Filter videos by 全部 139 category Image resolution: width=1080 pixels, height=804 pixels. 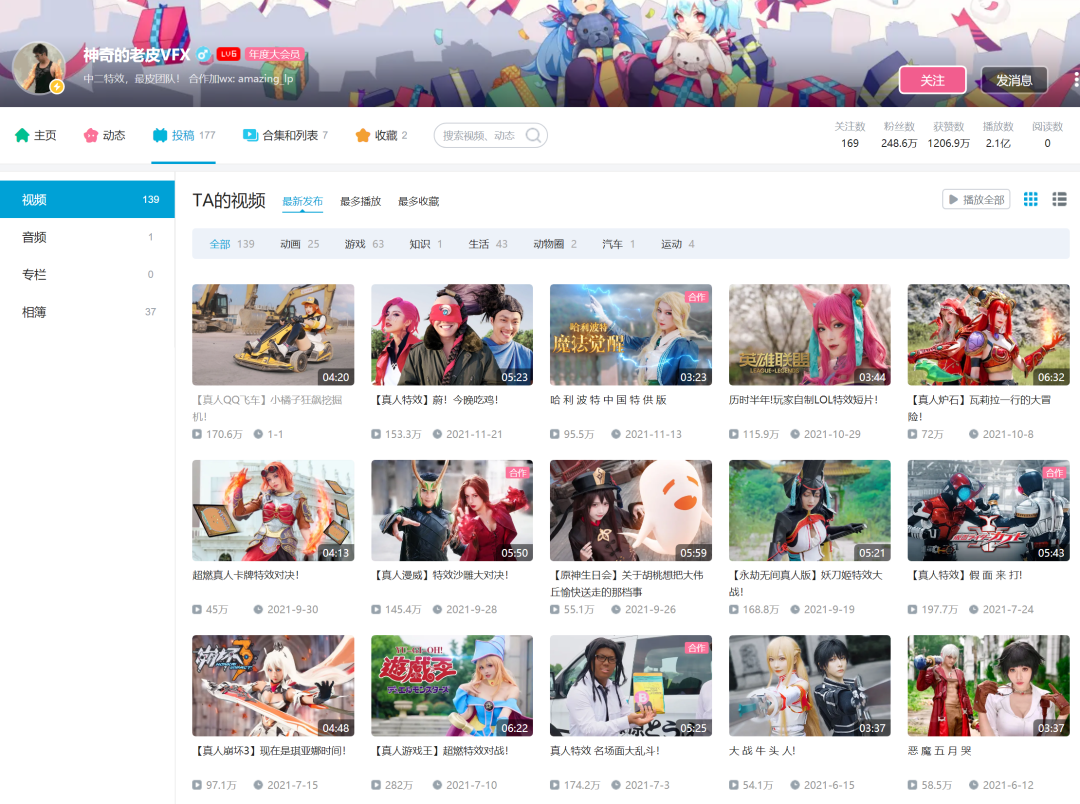[x=232, y=244]
